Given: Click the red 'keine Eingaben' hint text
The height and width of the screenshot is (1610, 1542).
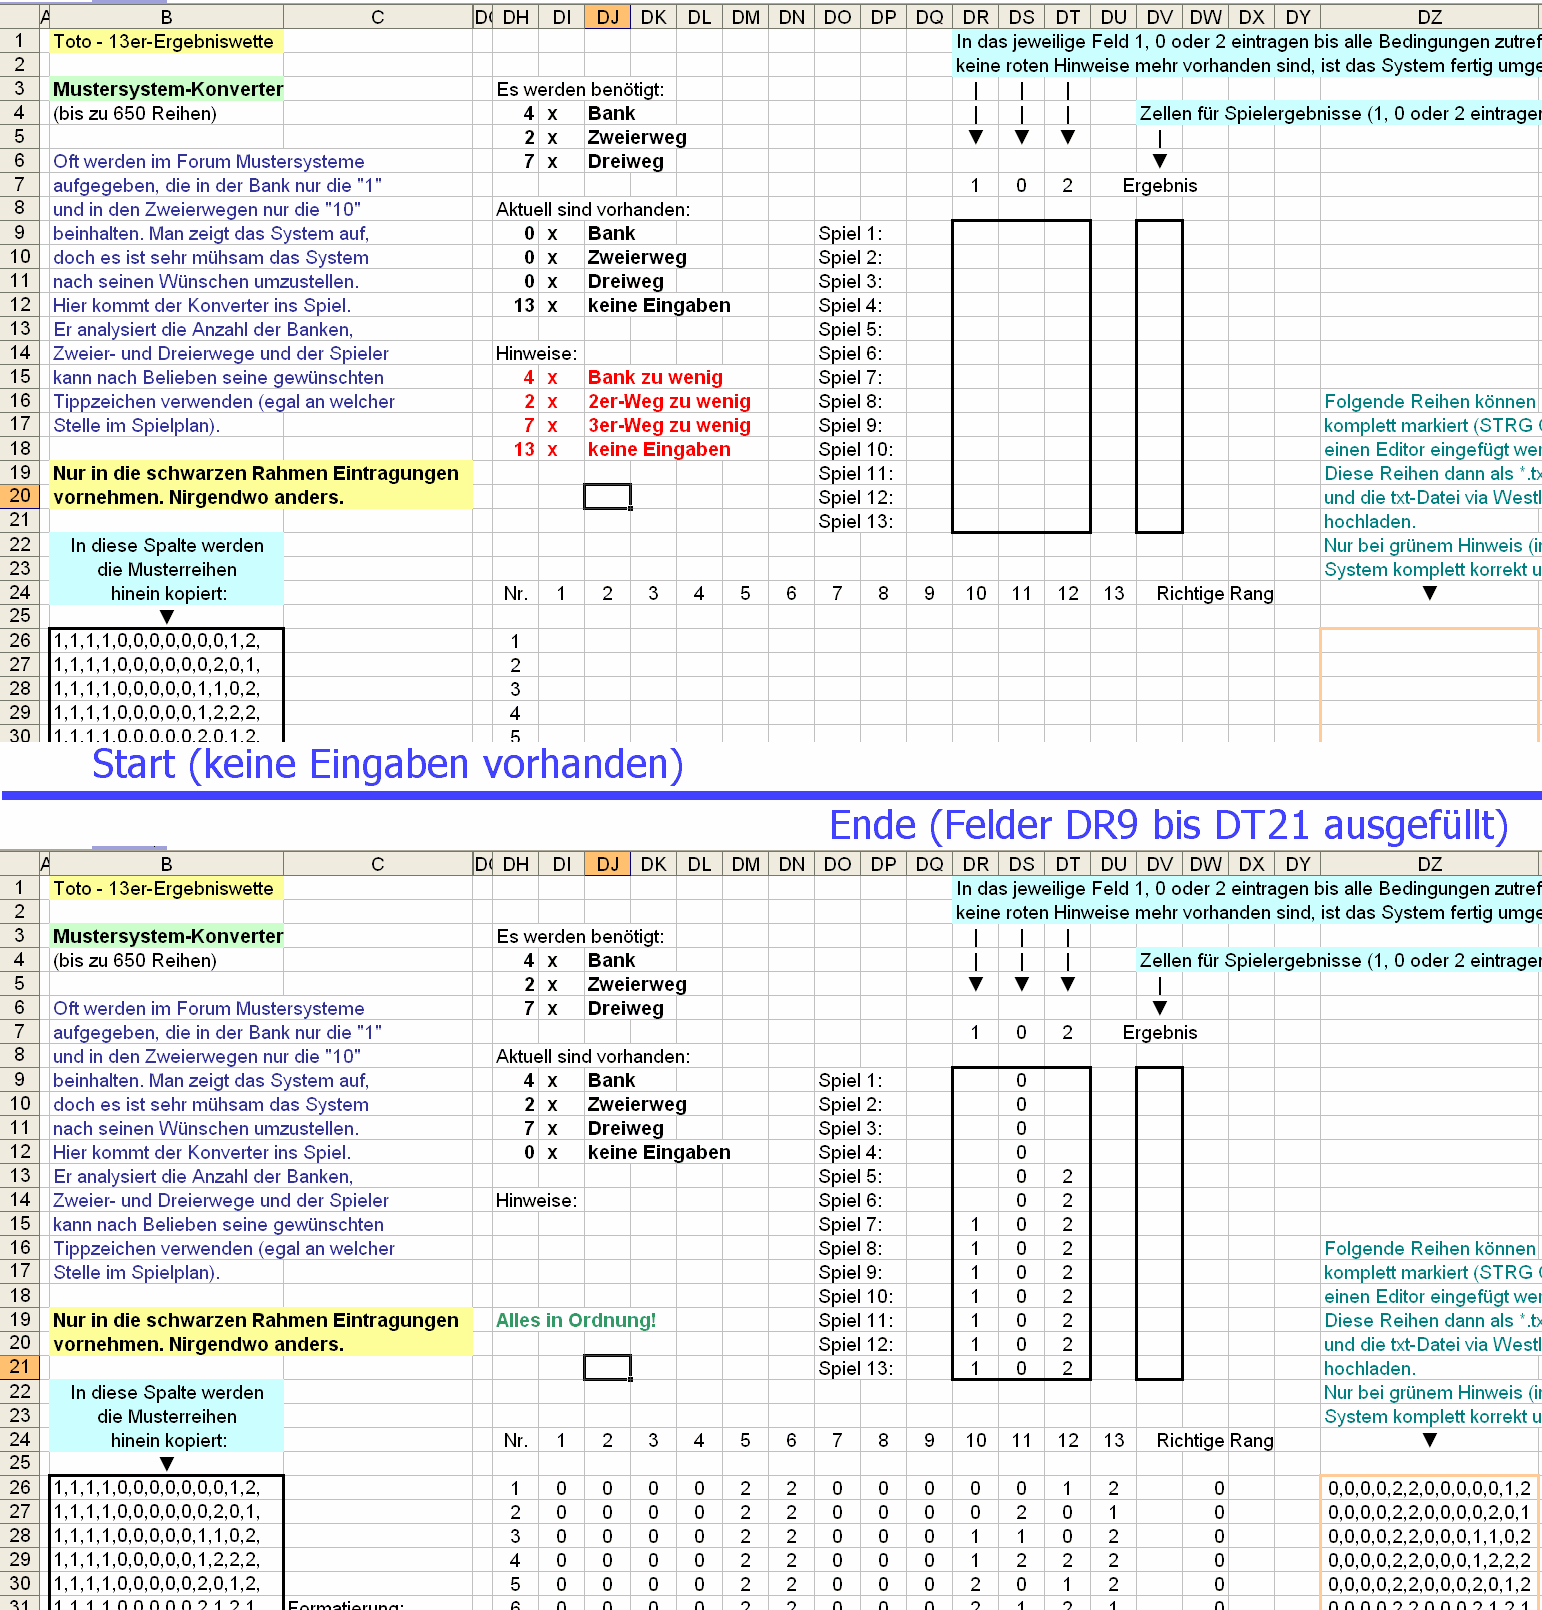Looking at the screenshot, I should 659,449.
